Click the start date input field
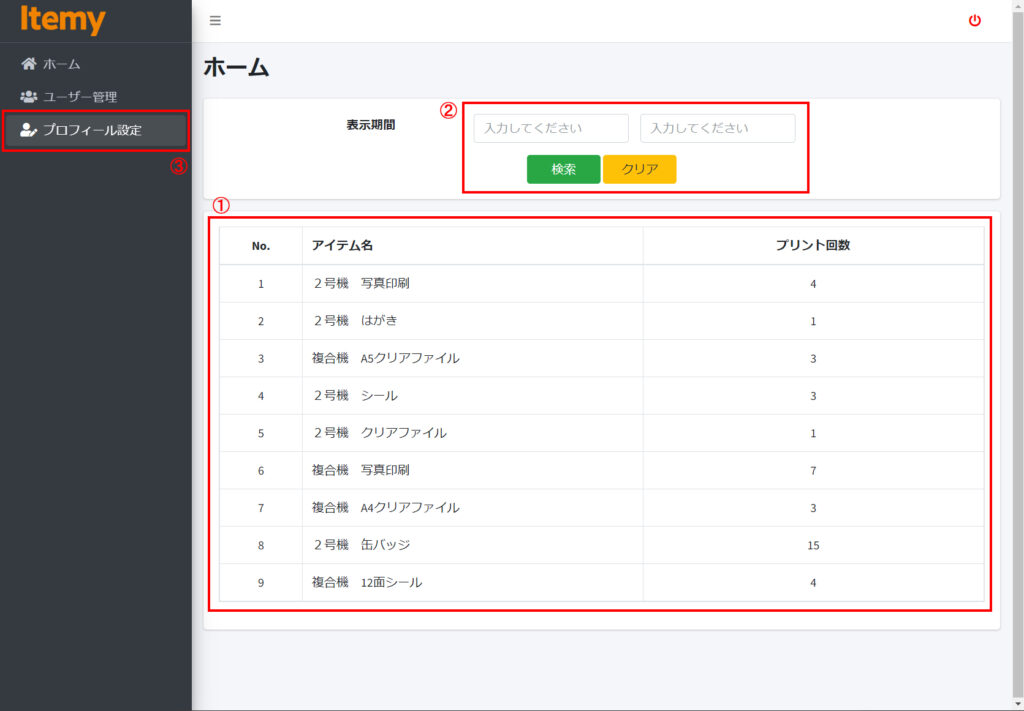Viewport: 1024px width, 711px height. [551, 128]
